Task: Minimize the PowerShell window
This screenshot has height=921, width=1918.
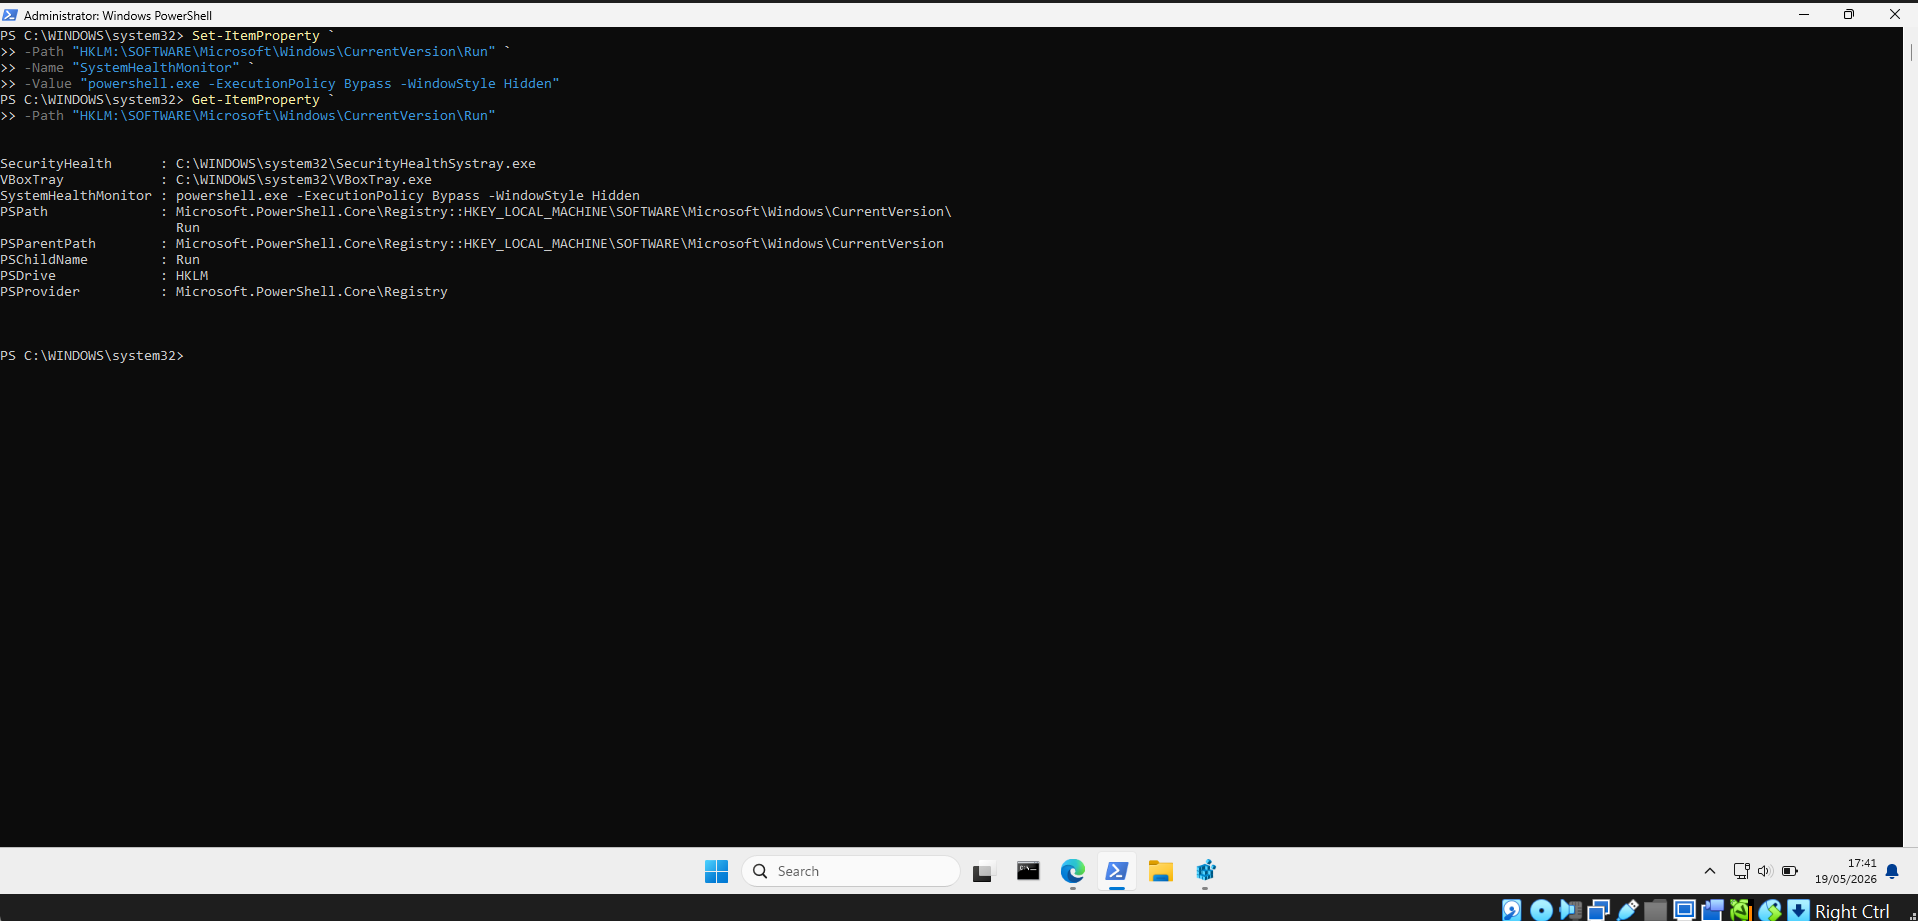Action: pyautogui.click(x=1804, y=14)
